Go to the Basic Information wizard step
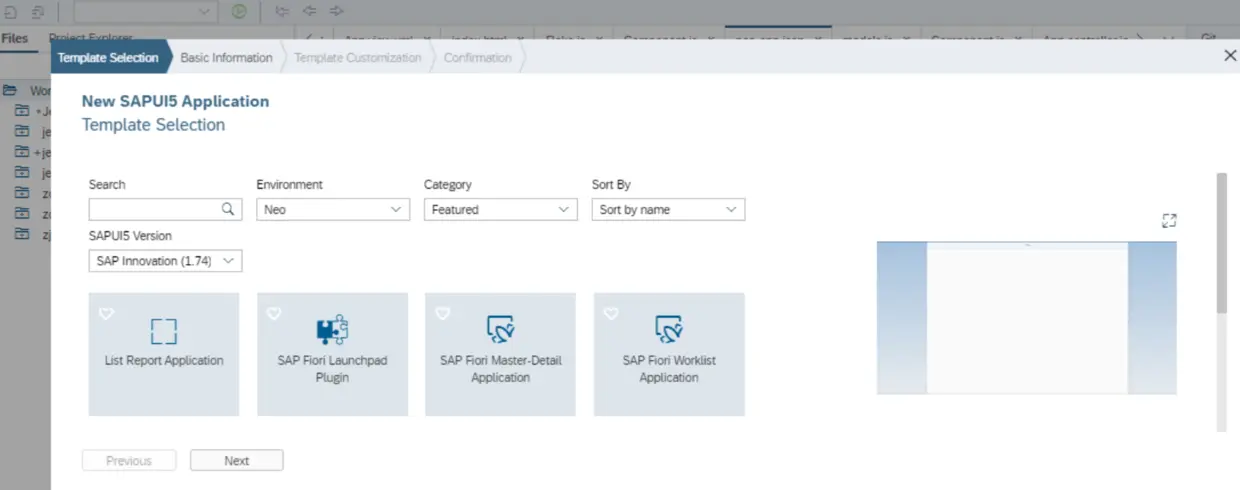The image size is (1240, 490). 226,57
